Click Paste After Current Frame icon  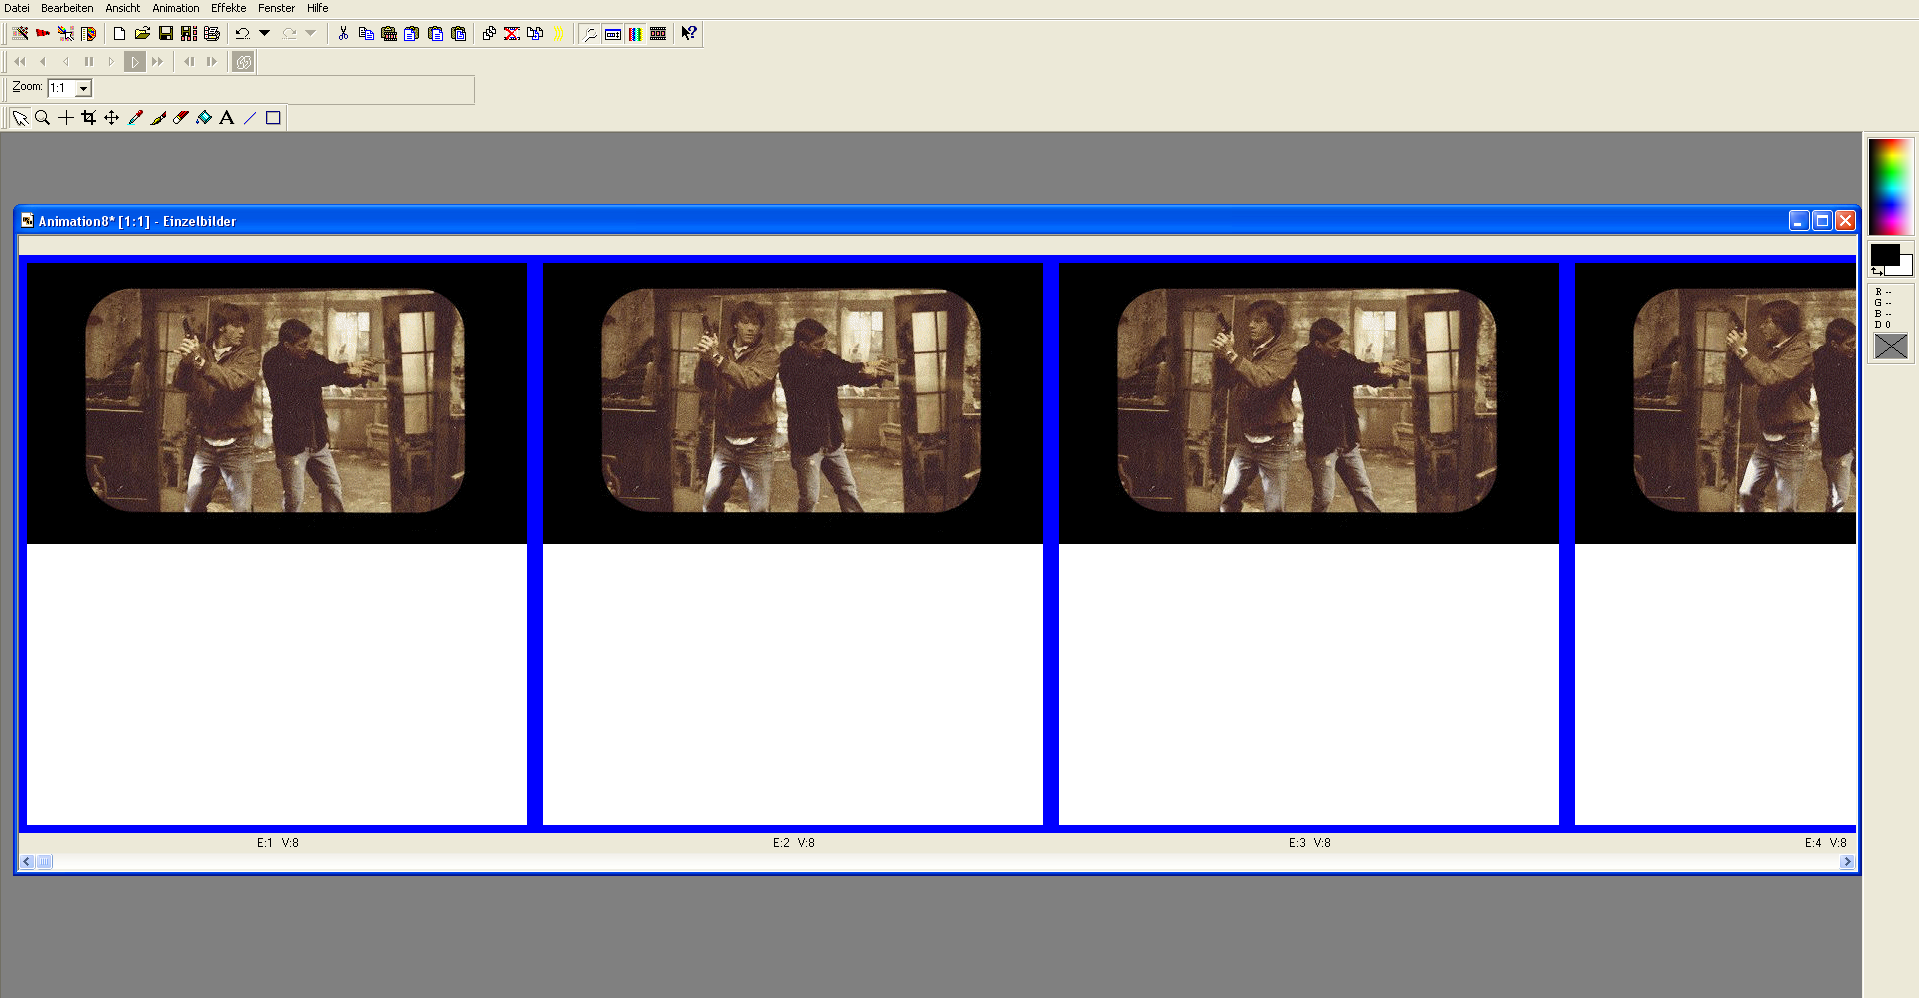coord(435,33)
